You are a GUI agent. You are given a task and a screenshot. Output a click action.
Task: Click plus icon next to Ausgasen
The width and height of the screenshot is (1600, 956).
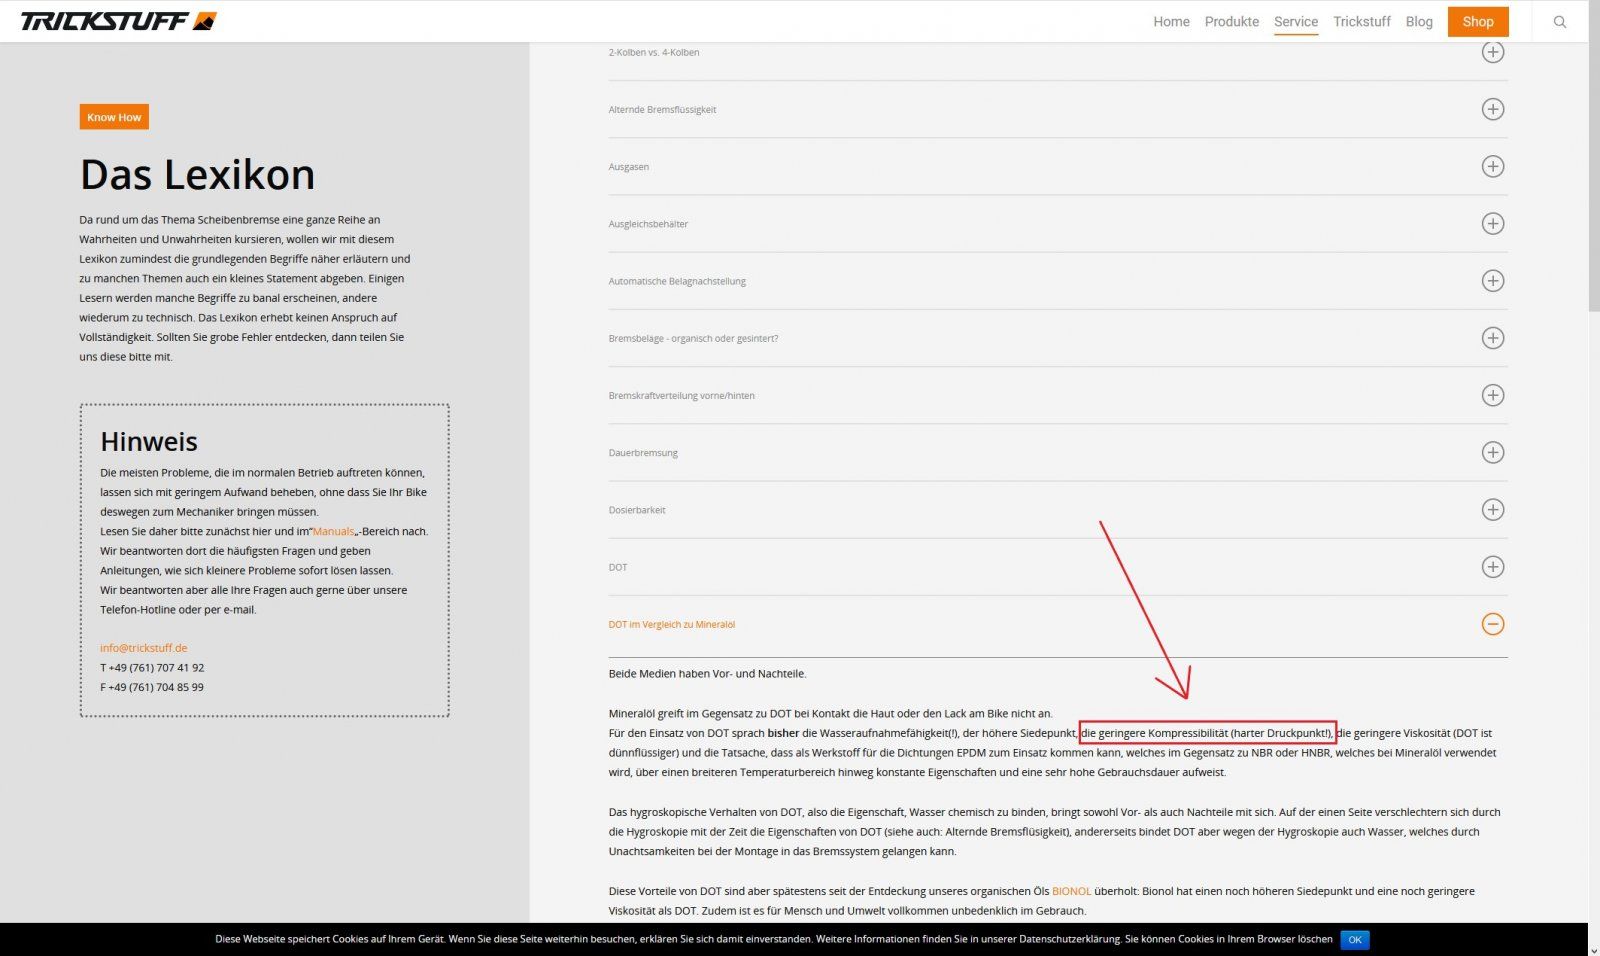click(x=1492, y=166)
